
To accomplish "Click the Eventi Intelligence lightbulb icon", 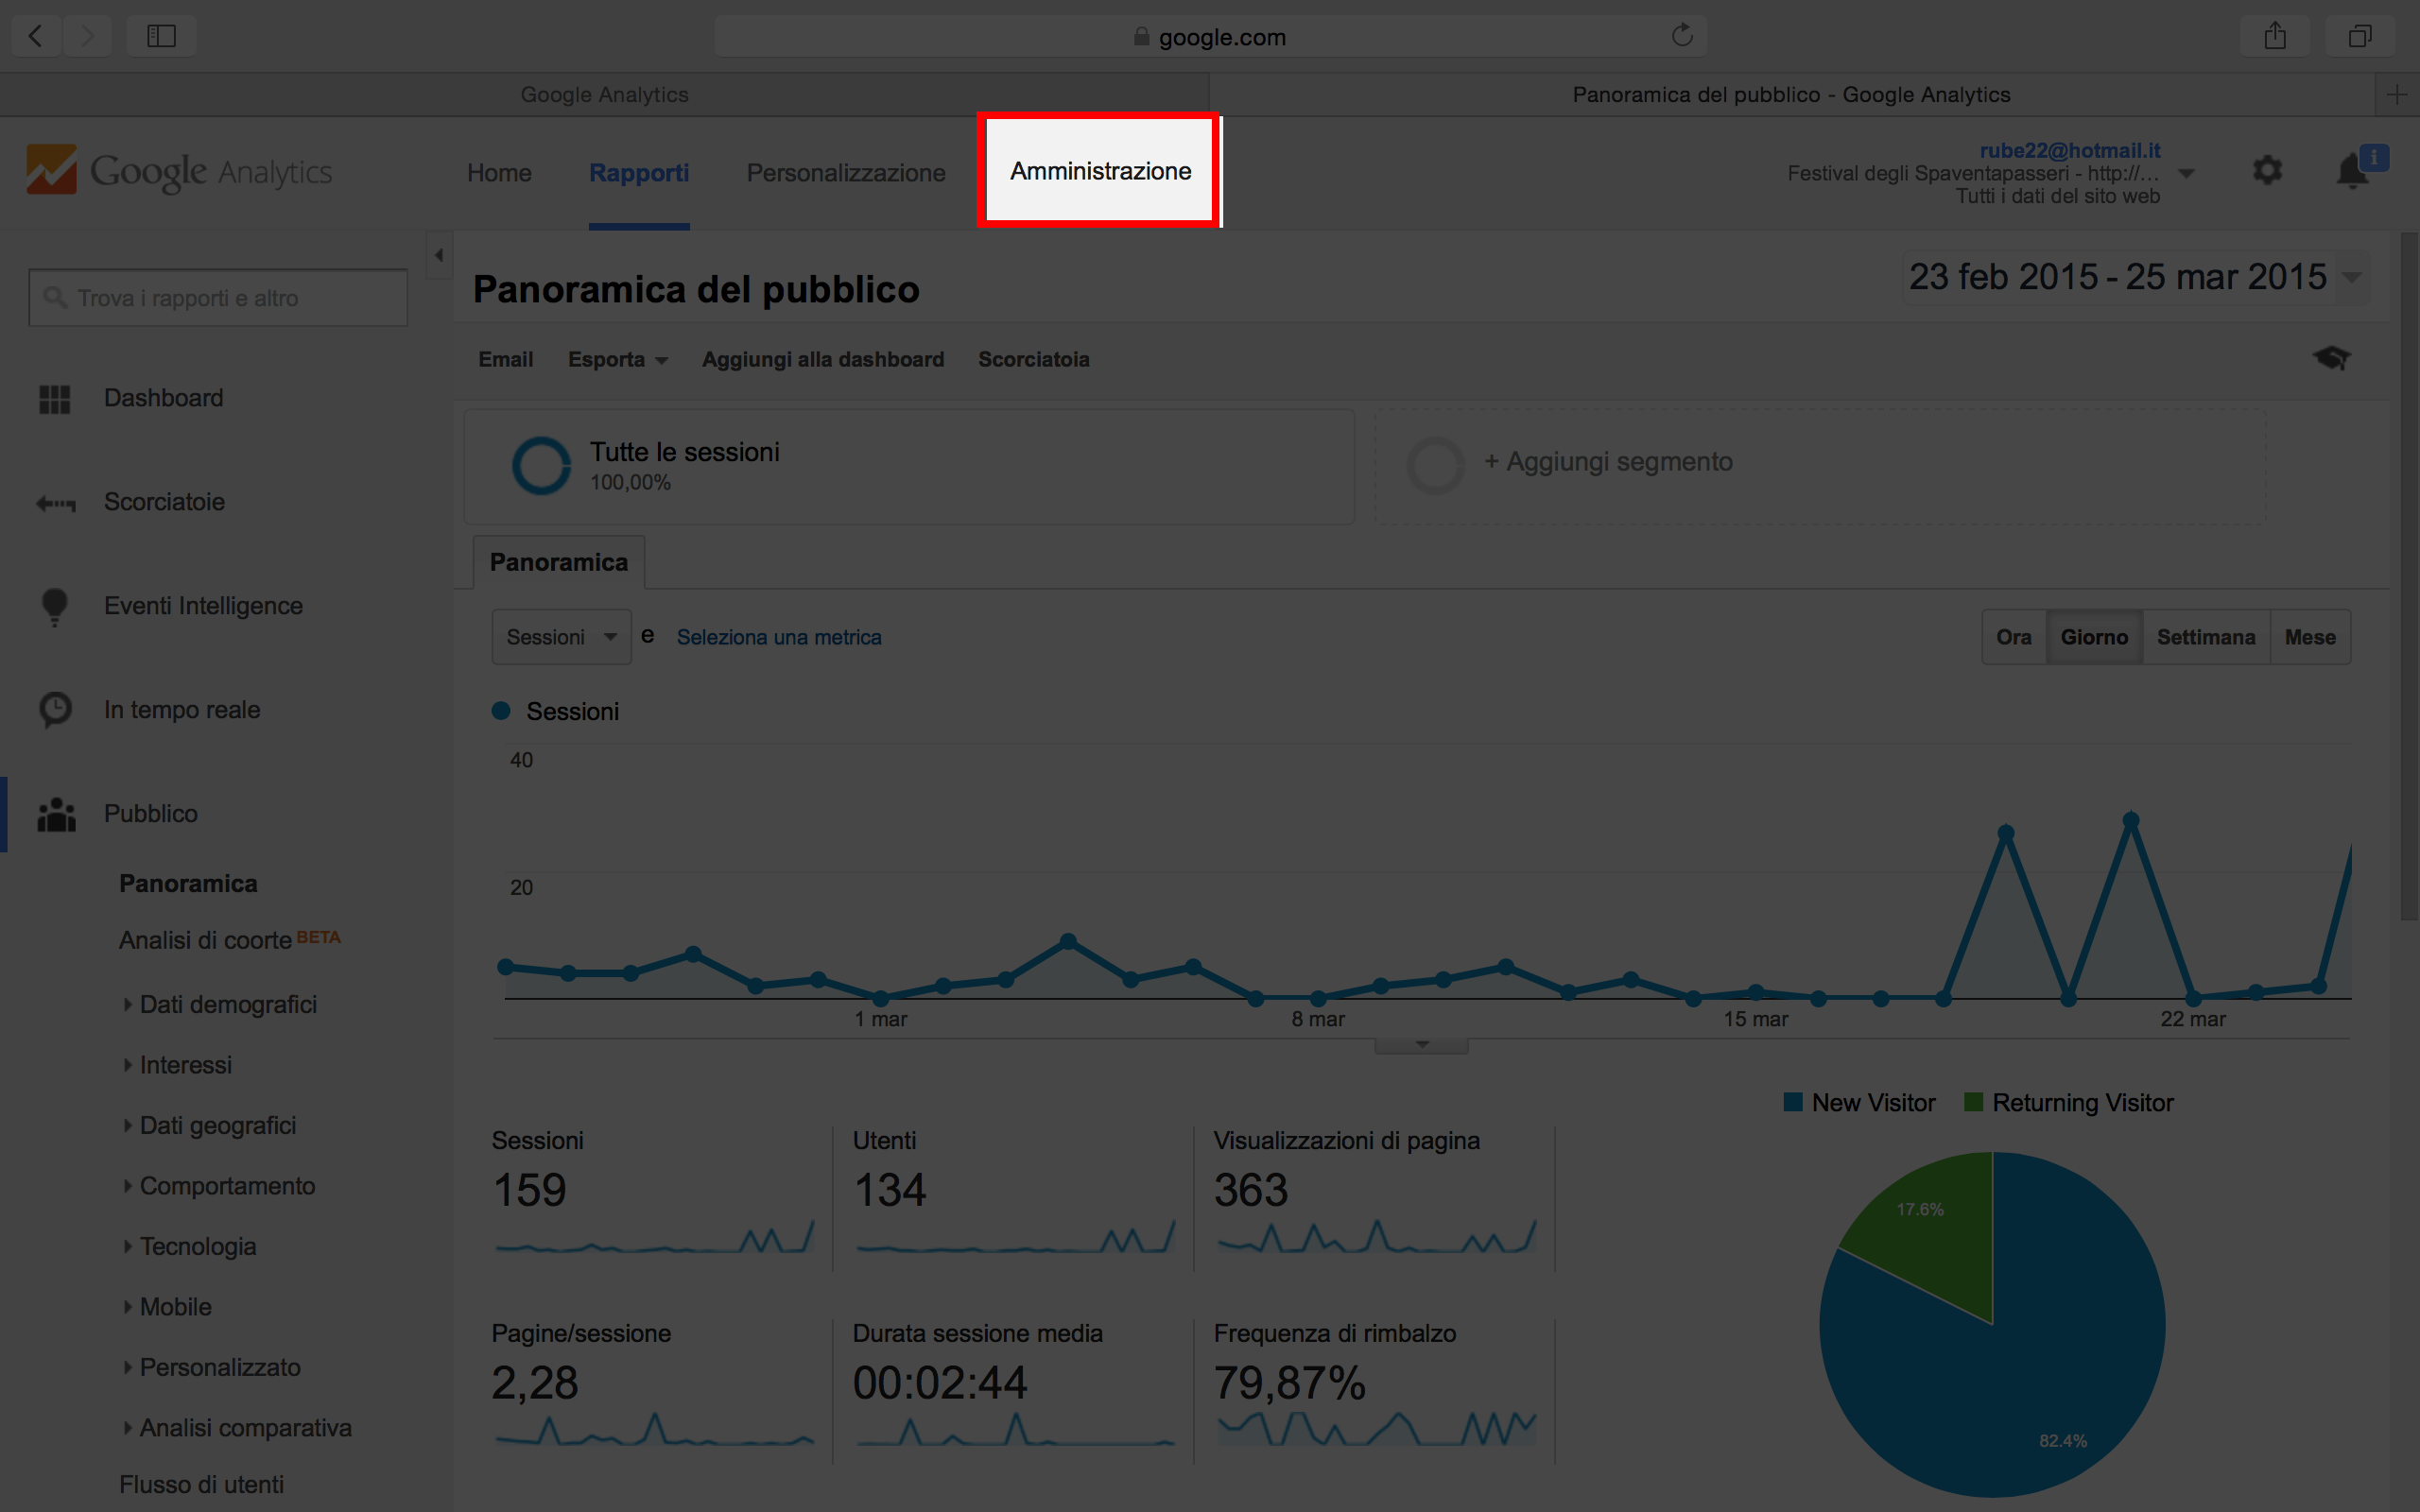I will [x=54, y=606].
